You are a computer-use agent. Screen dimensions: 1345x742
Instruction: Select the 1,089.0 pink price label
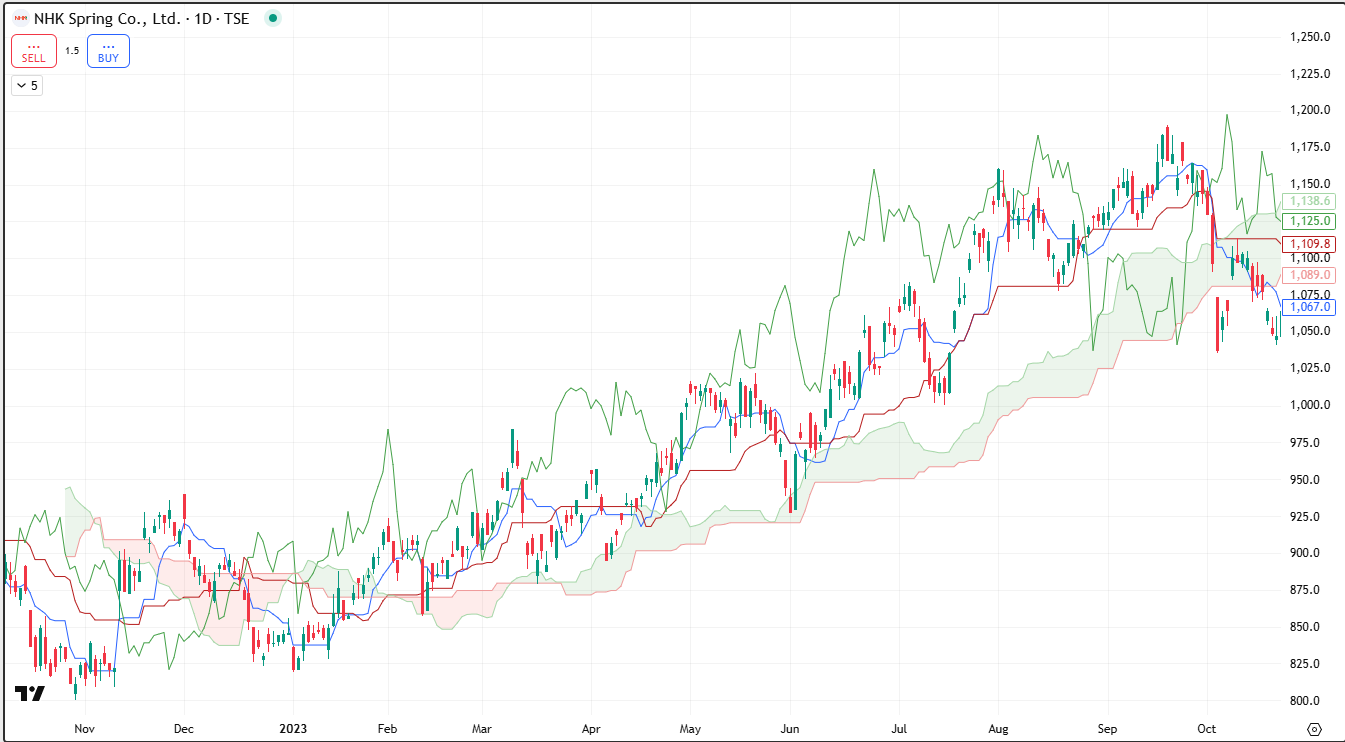1310,274
